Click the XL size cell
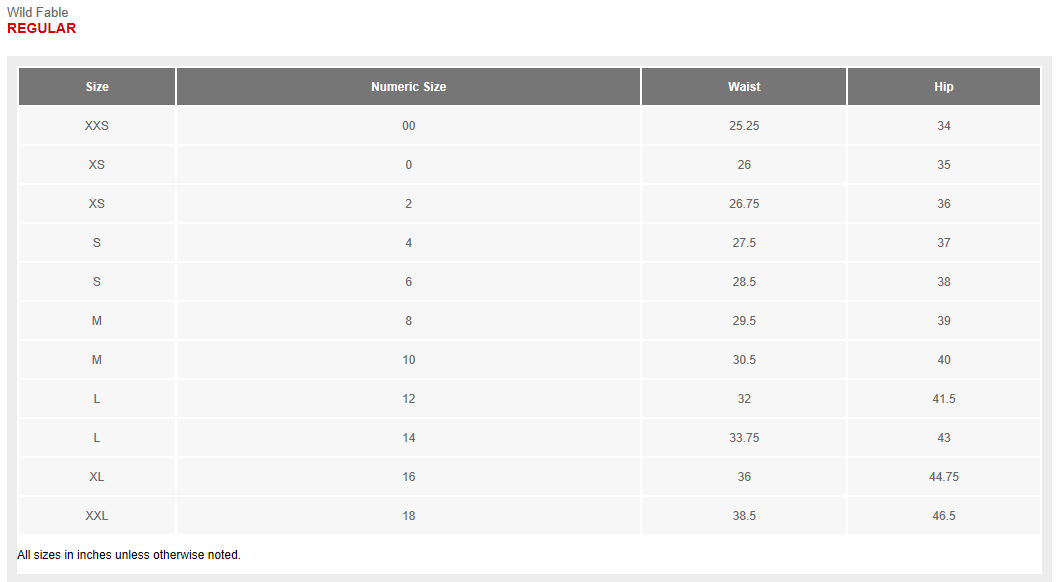The height and width of the screenshot is (582, 1058). [96, 476]
